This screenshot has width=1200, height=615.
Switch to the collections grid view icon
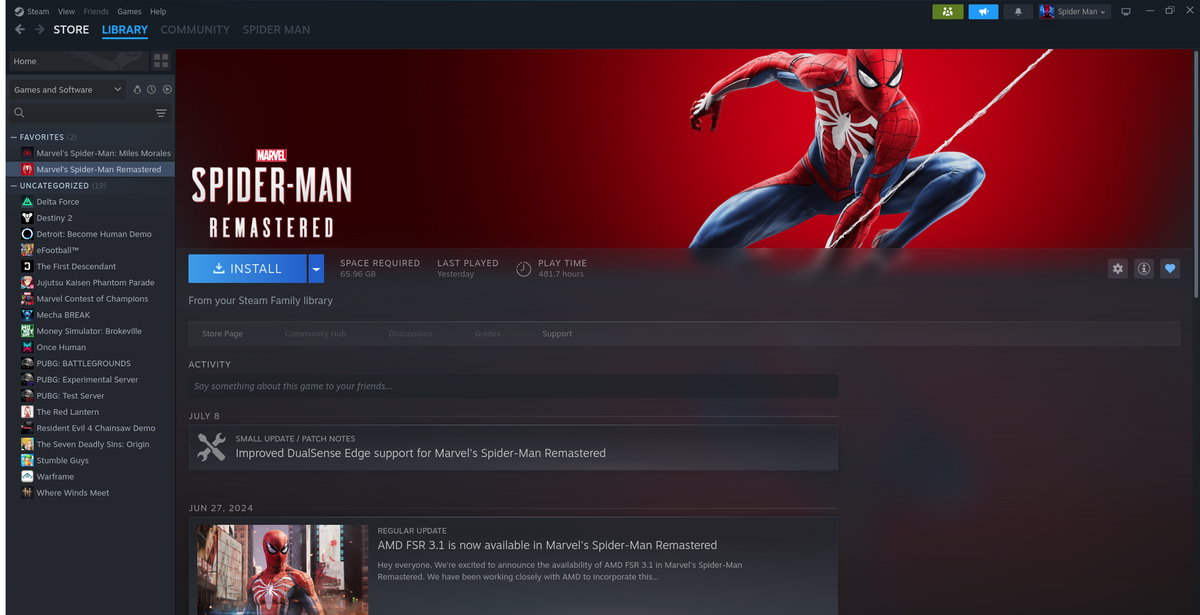pyautogui.click(x=161, y=61)
